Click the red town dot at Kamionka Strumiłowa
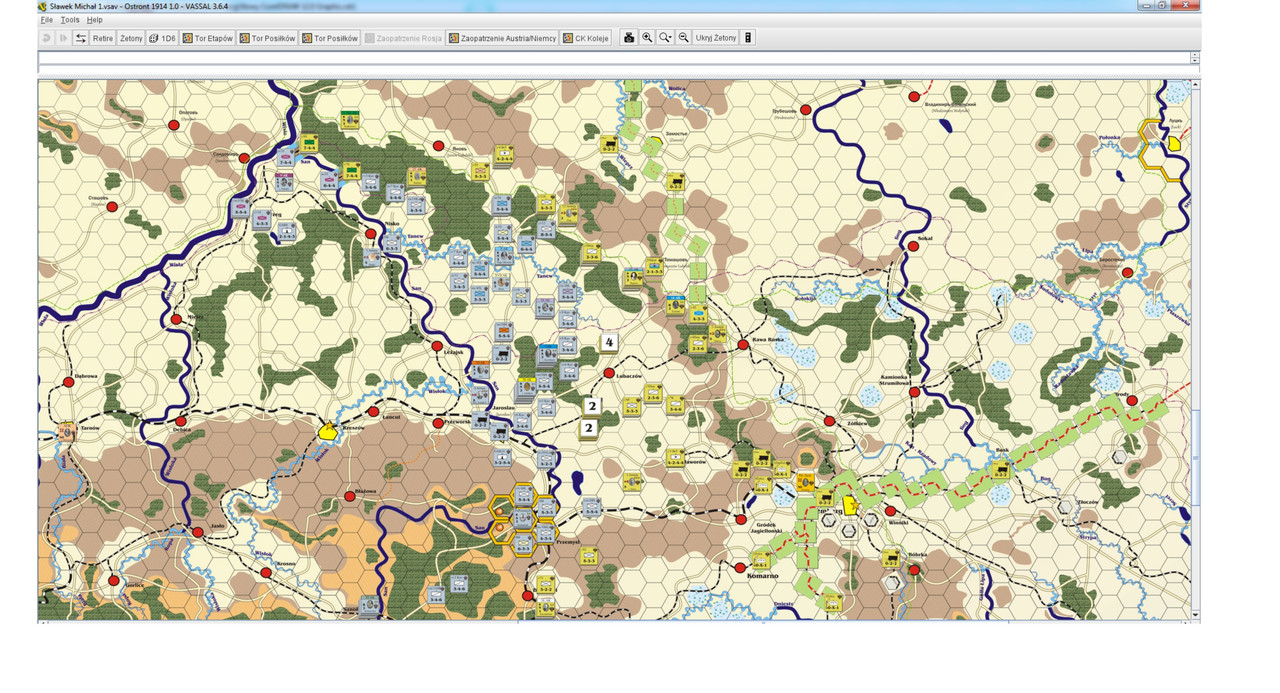The width and height of the screenshot is (1280, 693). 914,392
